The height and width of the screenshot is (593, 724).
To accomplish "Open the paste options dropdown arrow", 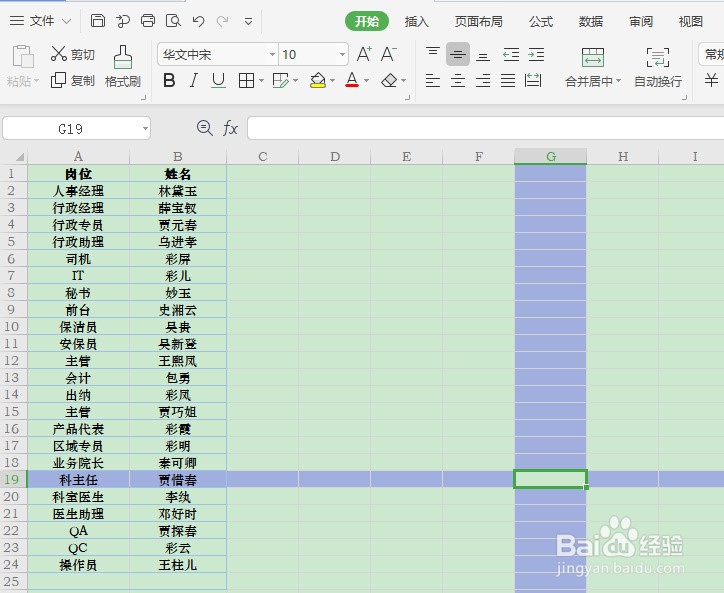I will coord(36,81).
